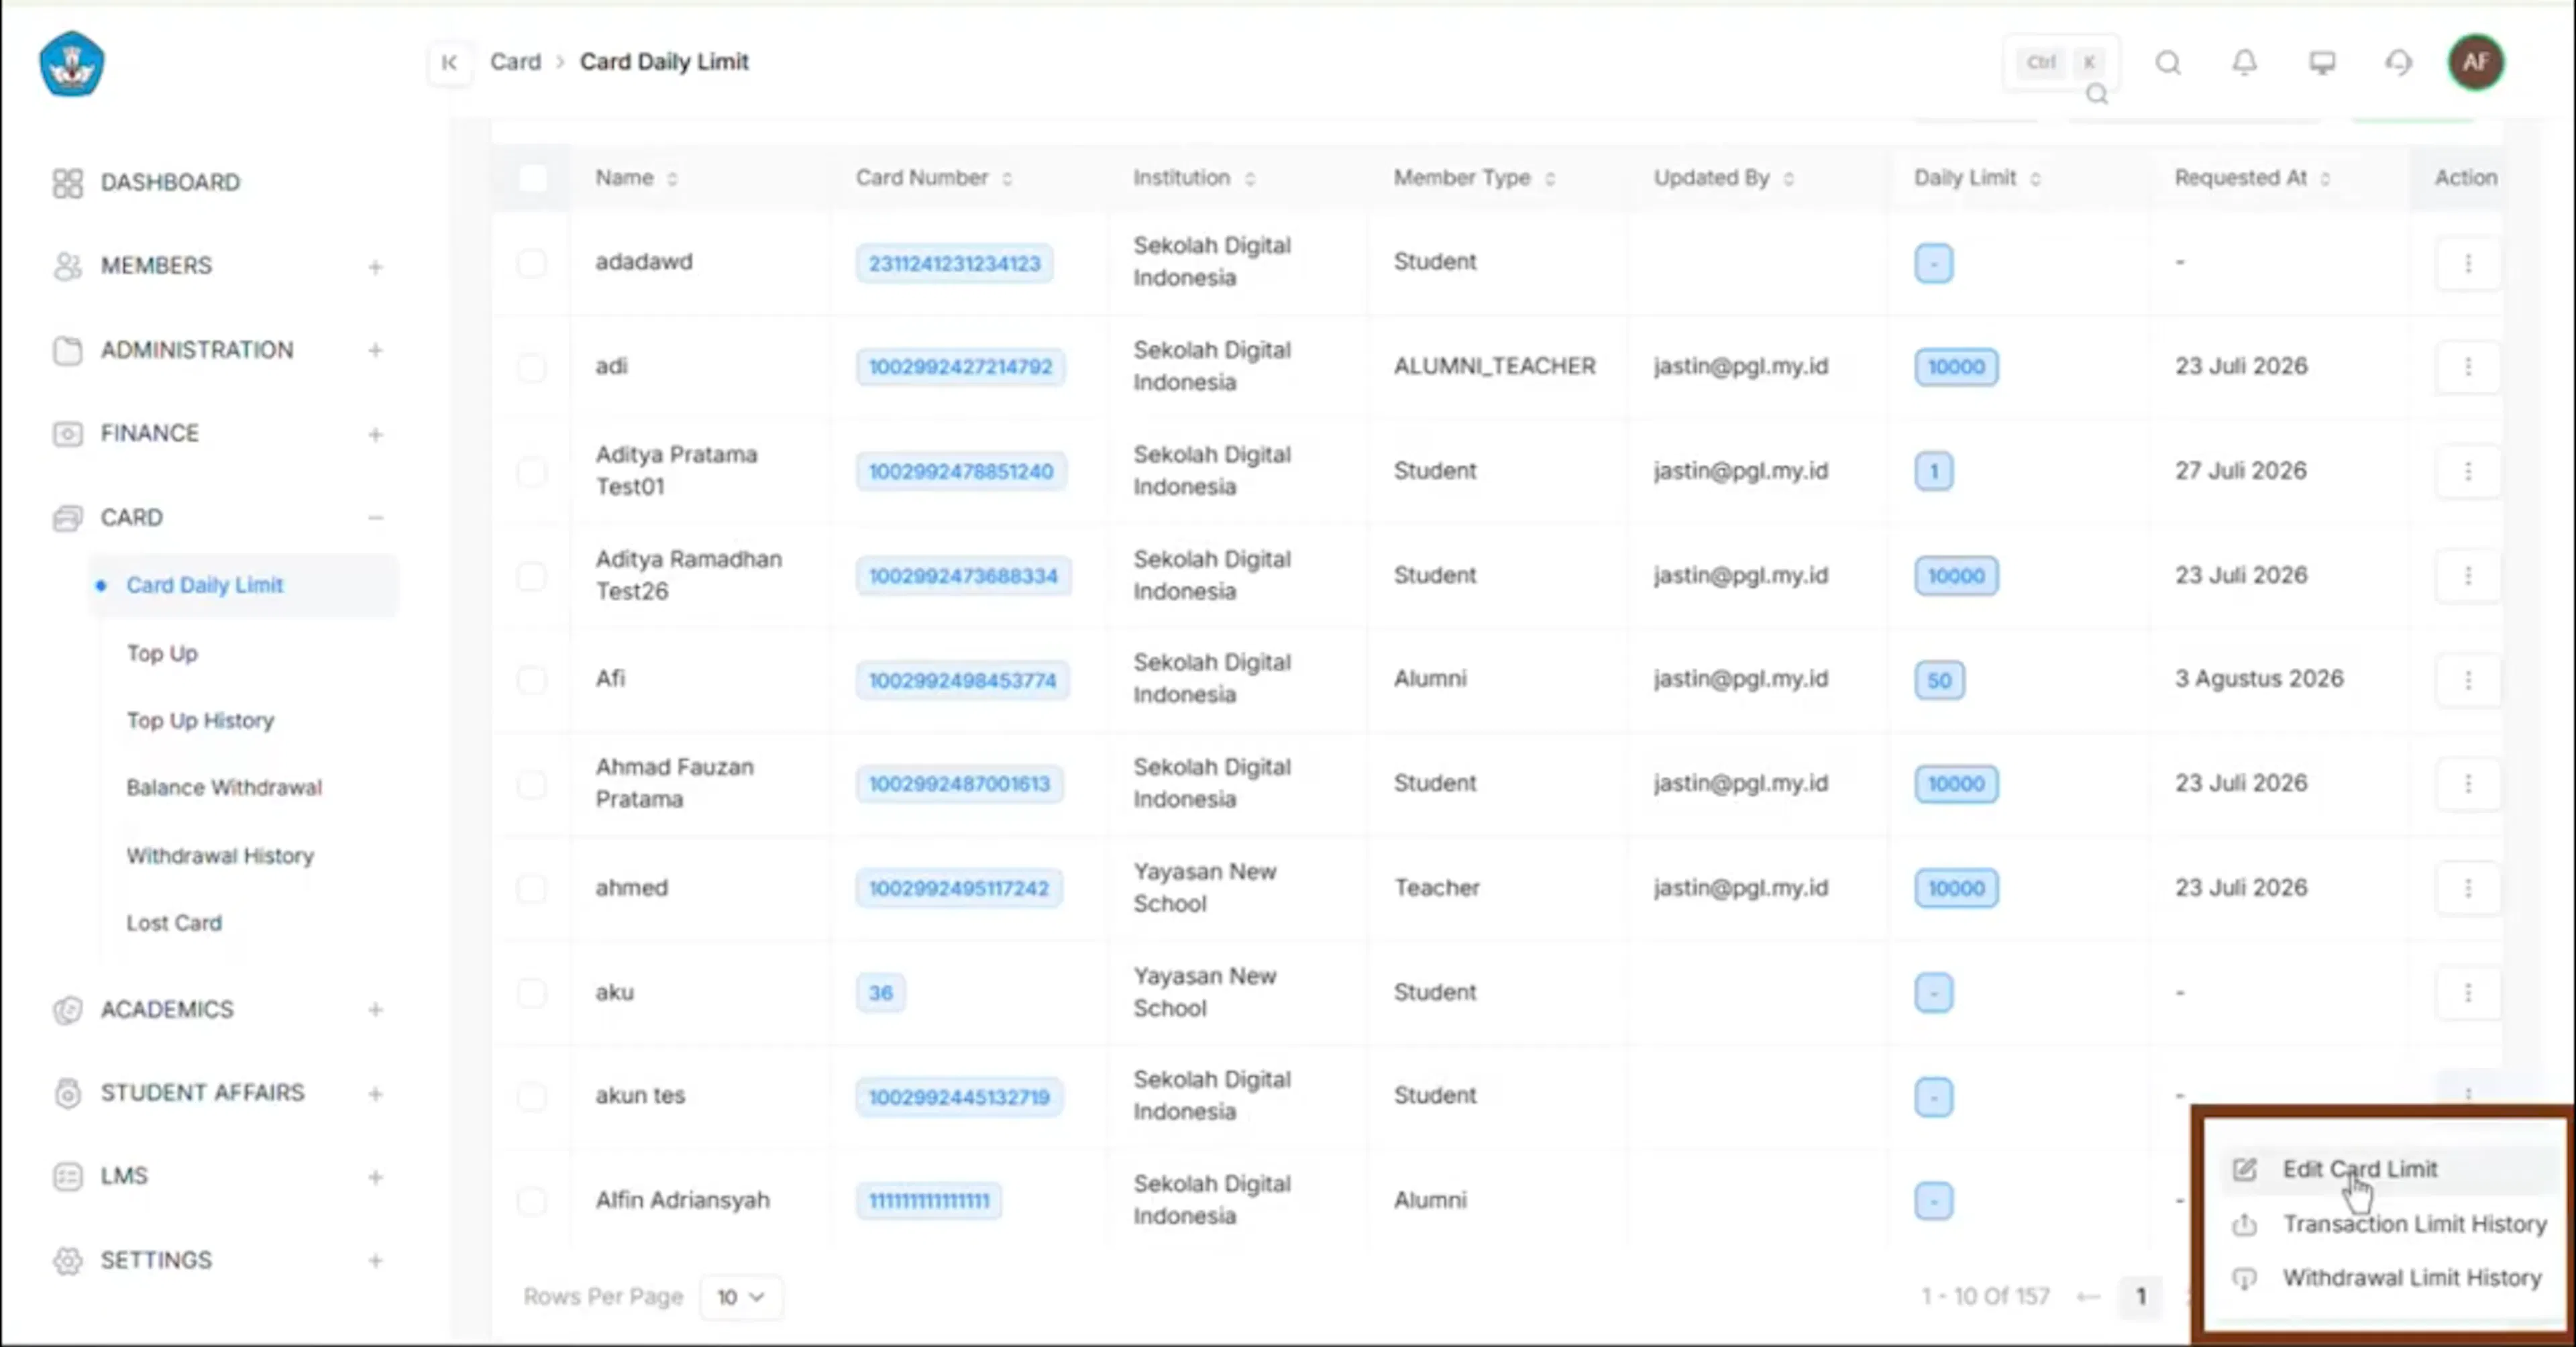Open Withdrawal History page
The image size is (2576, 1347).
pos(220,856)
